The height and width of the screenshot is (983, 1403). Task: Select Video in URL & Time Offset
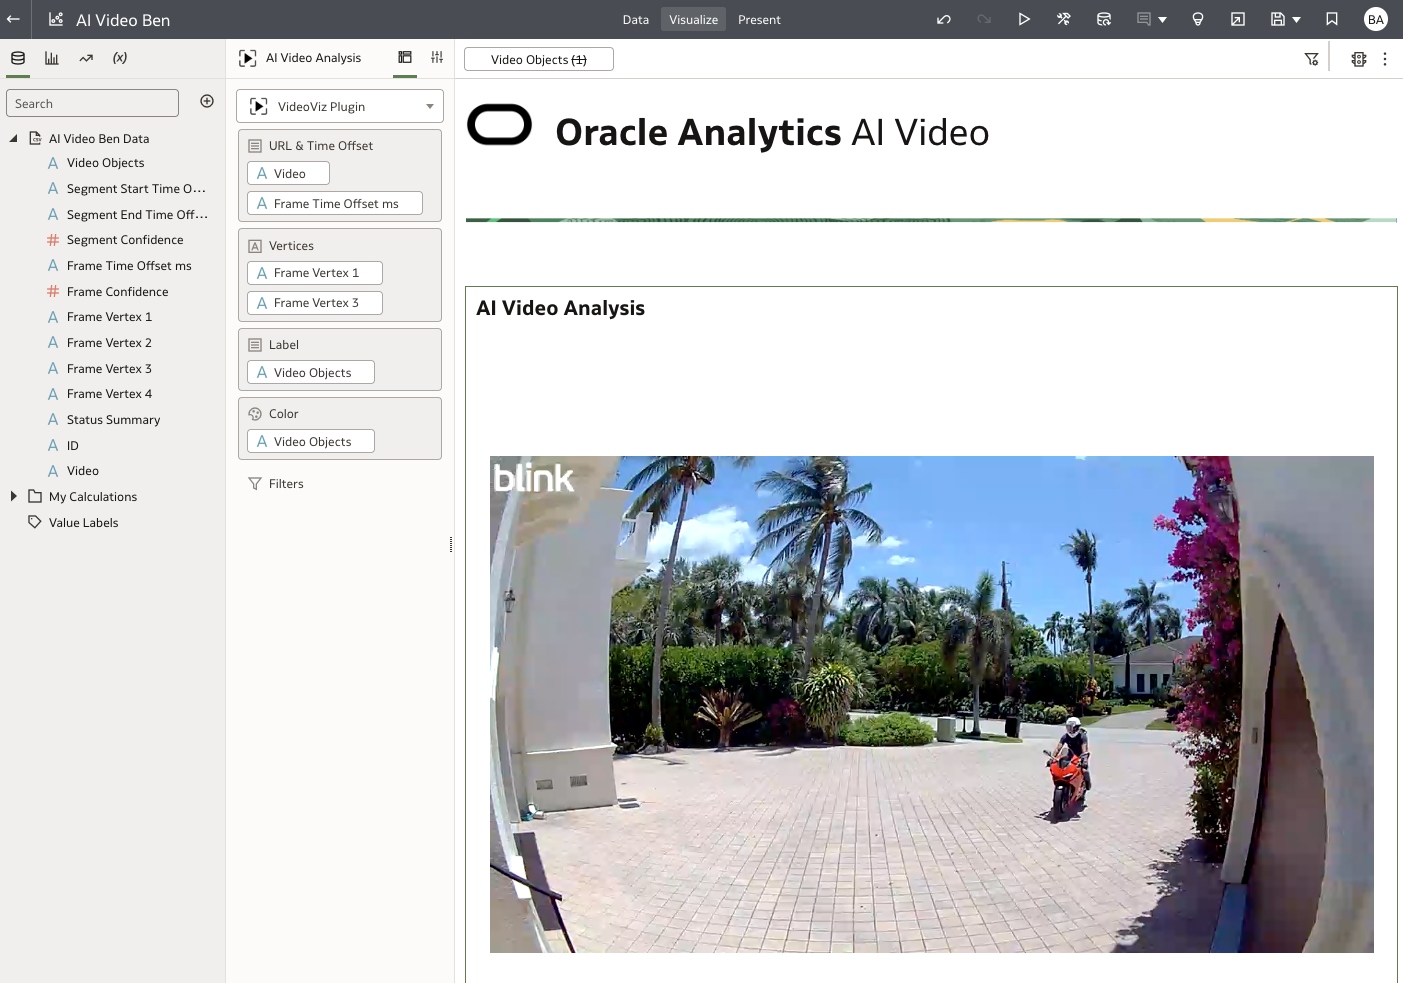288,174
